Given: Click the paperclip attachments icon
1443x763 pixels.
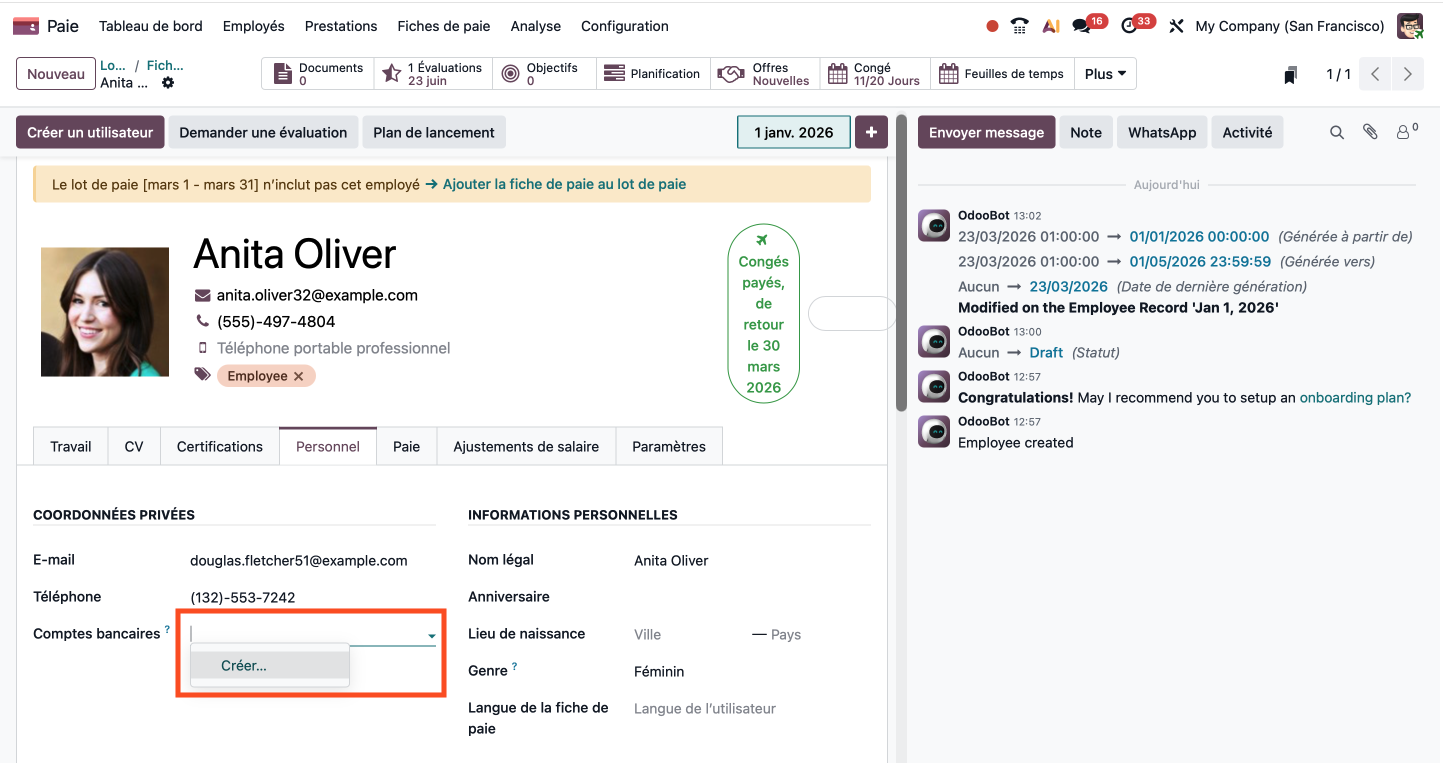Looking at the screenshot, I should tap(1371, 132).
